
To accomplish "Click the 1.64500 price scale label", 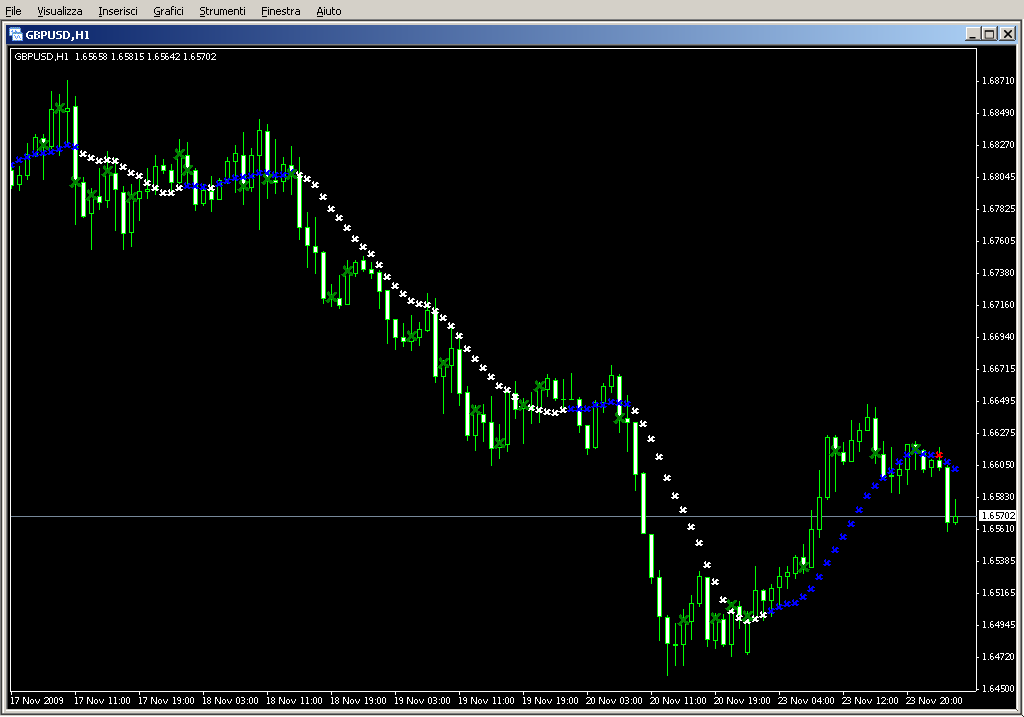I will pyautogui.click(x=999, y=688).
